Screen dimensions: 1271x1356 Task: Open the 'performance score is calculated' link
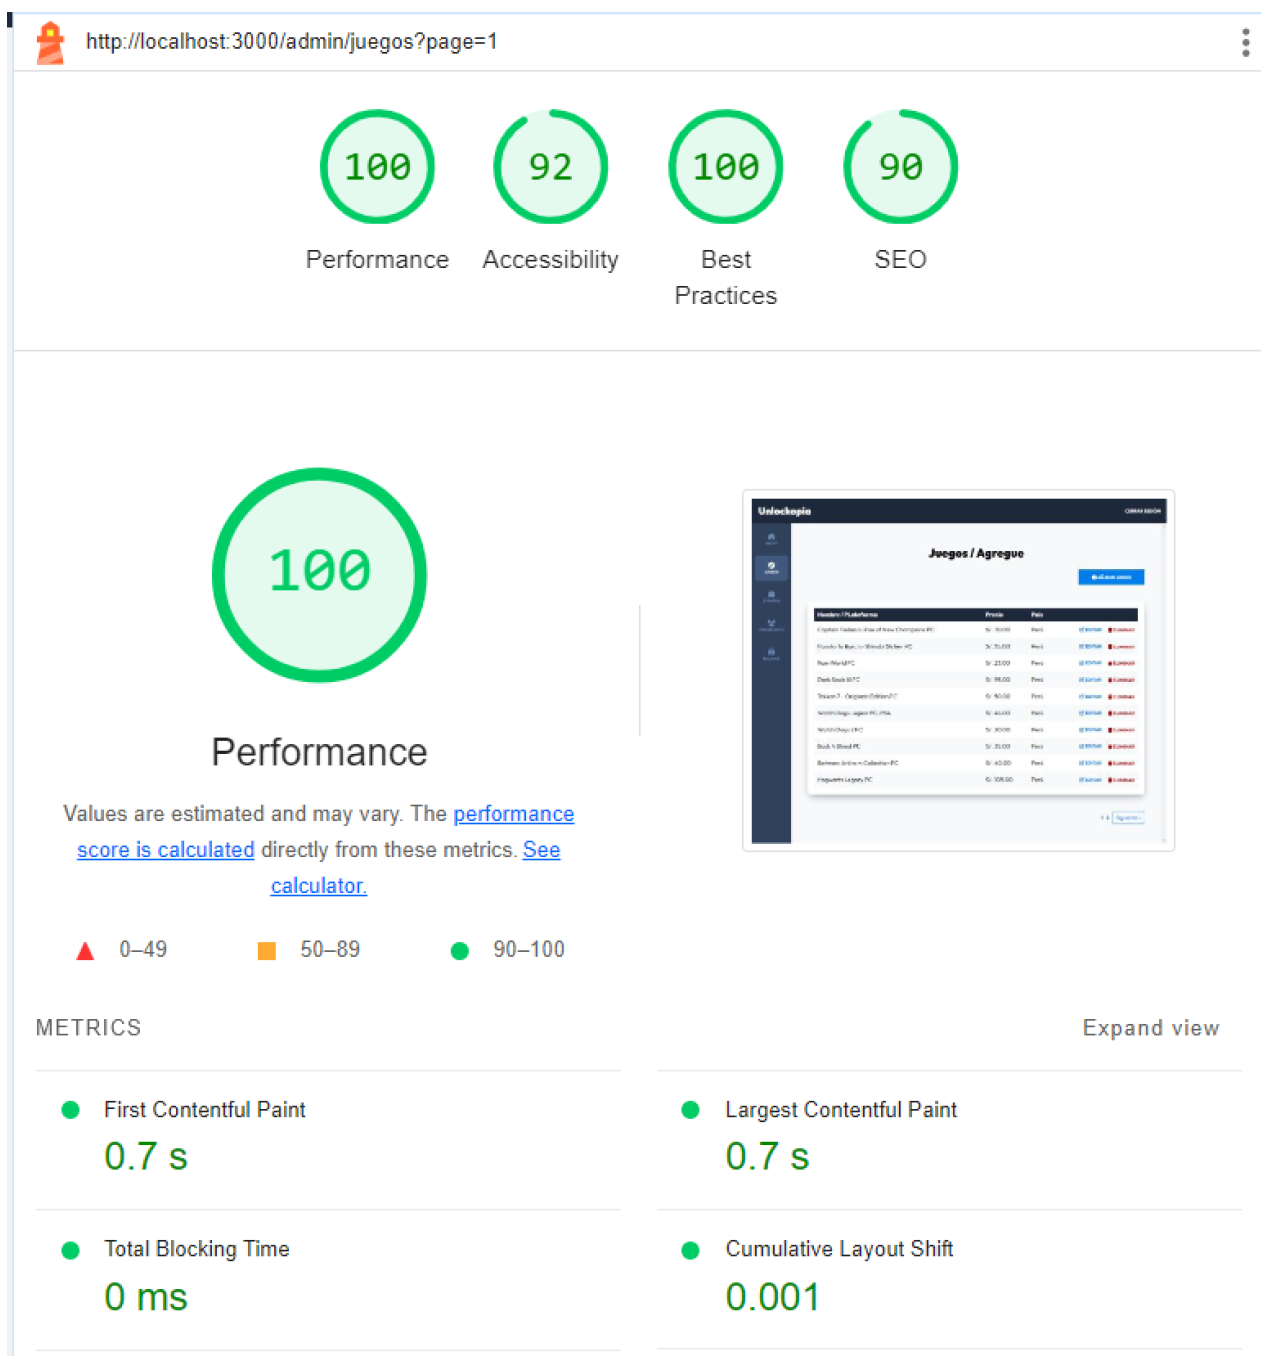click(x=513, y=814)
